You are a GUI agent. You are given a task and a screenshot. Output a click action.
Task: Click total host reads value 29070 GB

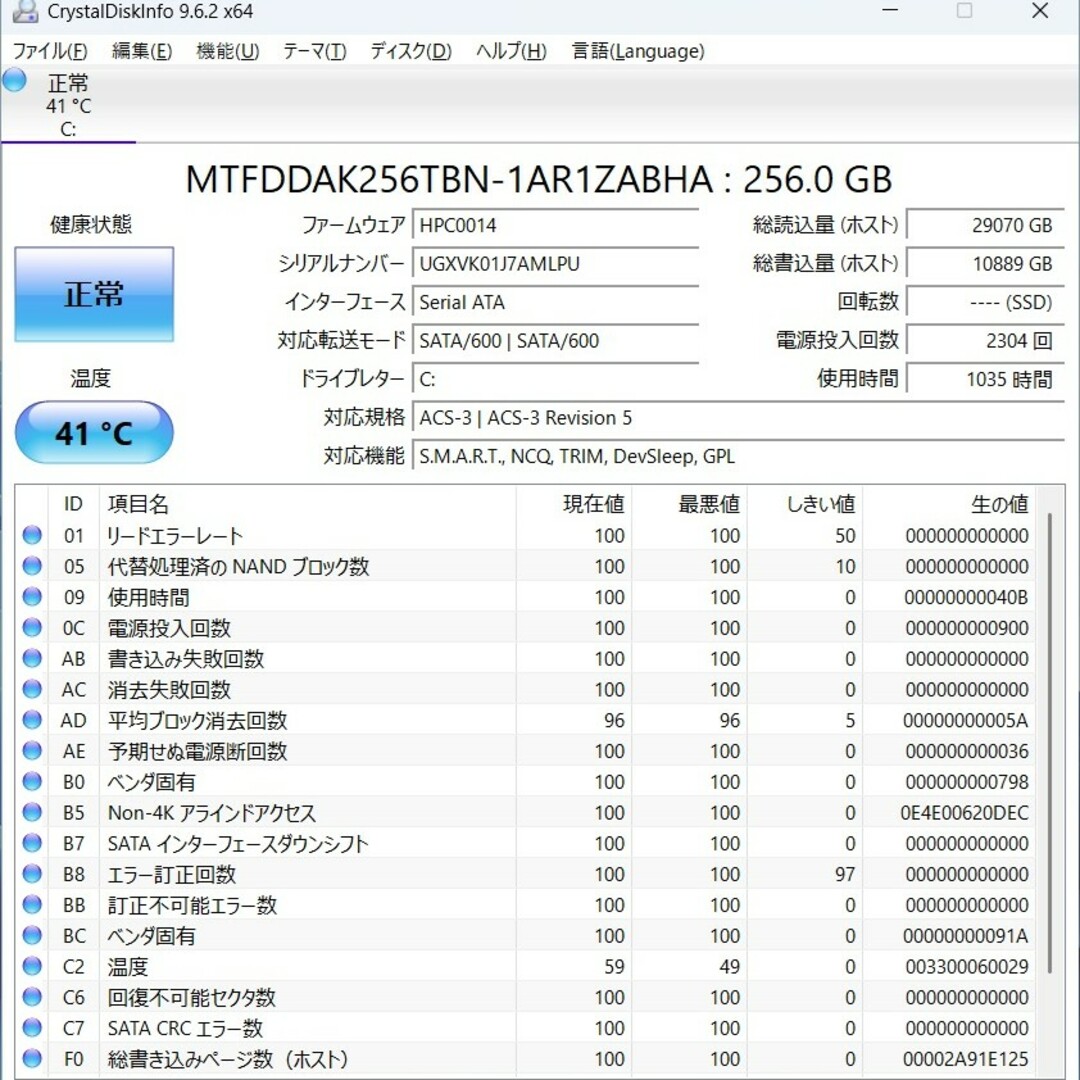[x=985, y=225]
